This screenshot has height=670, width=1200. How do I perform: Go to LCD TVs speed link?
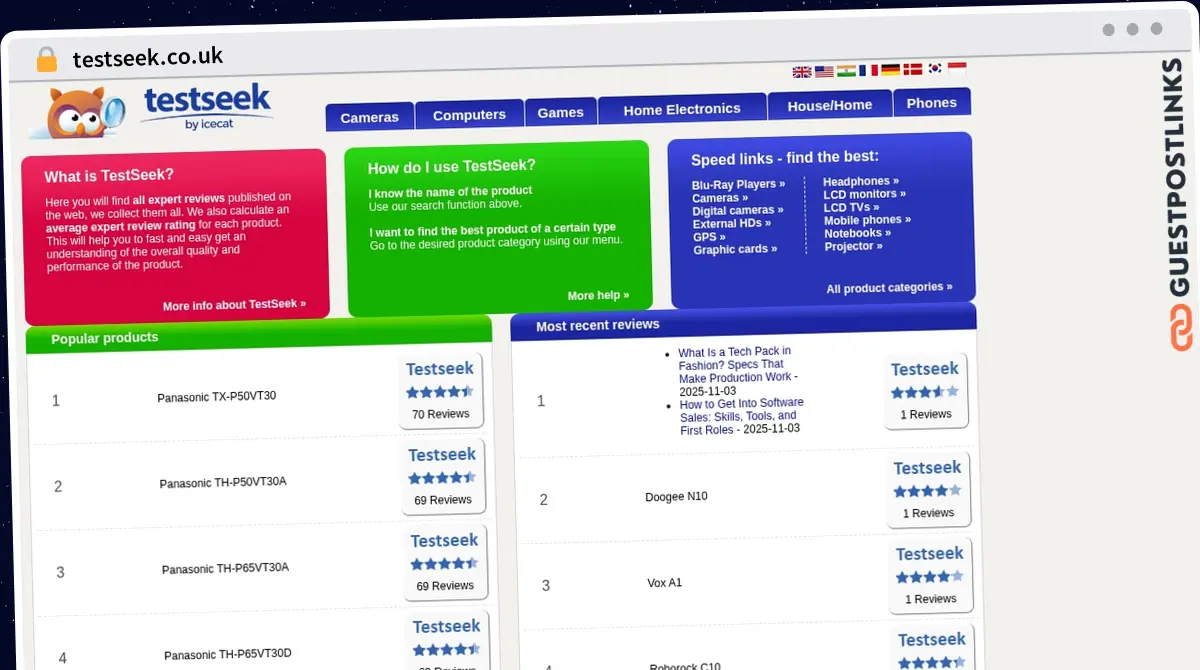pyautogui.click(x=852, y=207)
